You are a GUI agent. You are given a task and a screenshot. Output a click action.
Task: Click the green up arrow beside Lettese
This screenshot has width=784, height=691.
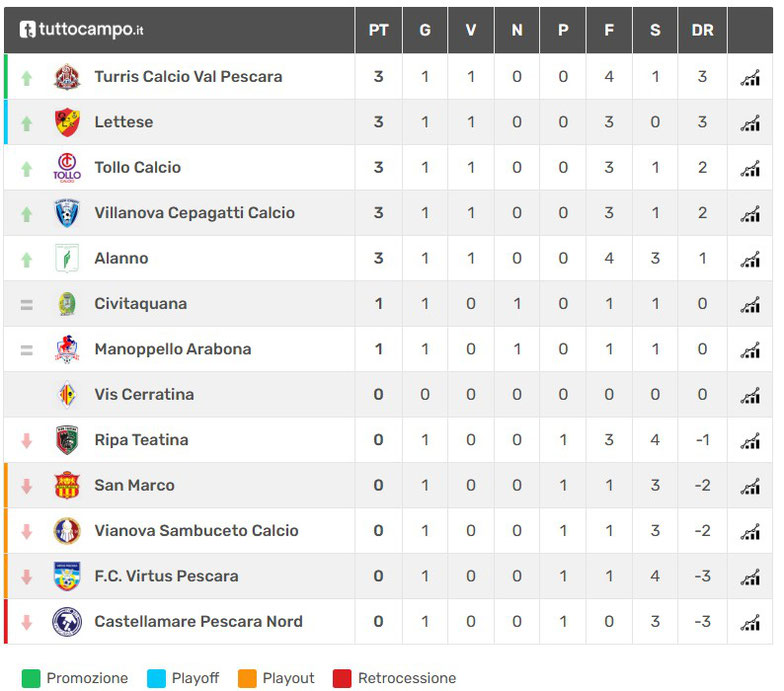pos(27,123)
